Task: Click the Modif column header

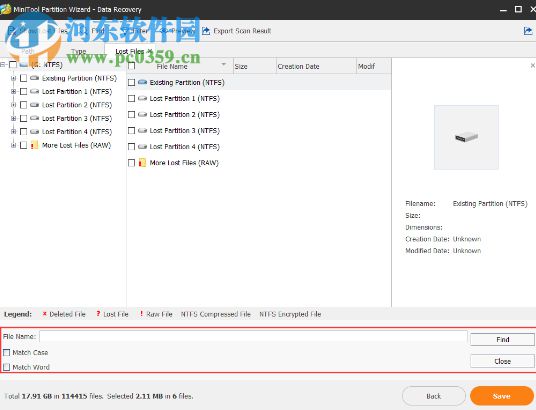Action: pos(373,66)
